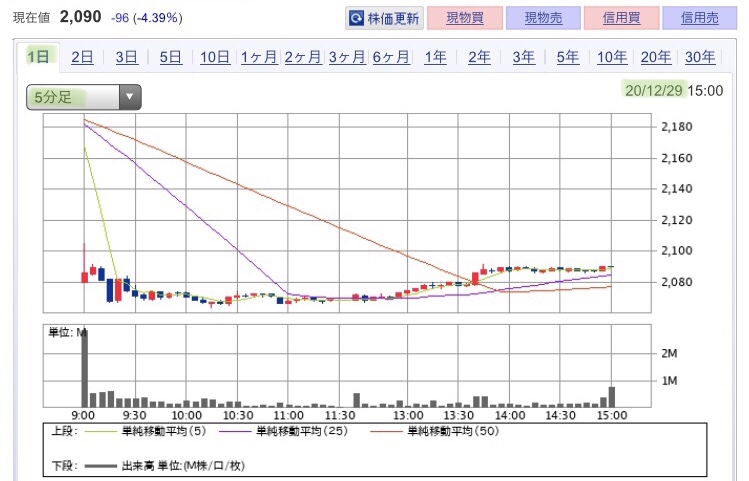
Task: Click the chart timestamp 20/12/29 15:00
Action: [674, 90]
